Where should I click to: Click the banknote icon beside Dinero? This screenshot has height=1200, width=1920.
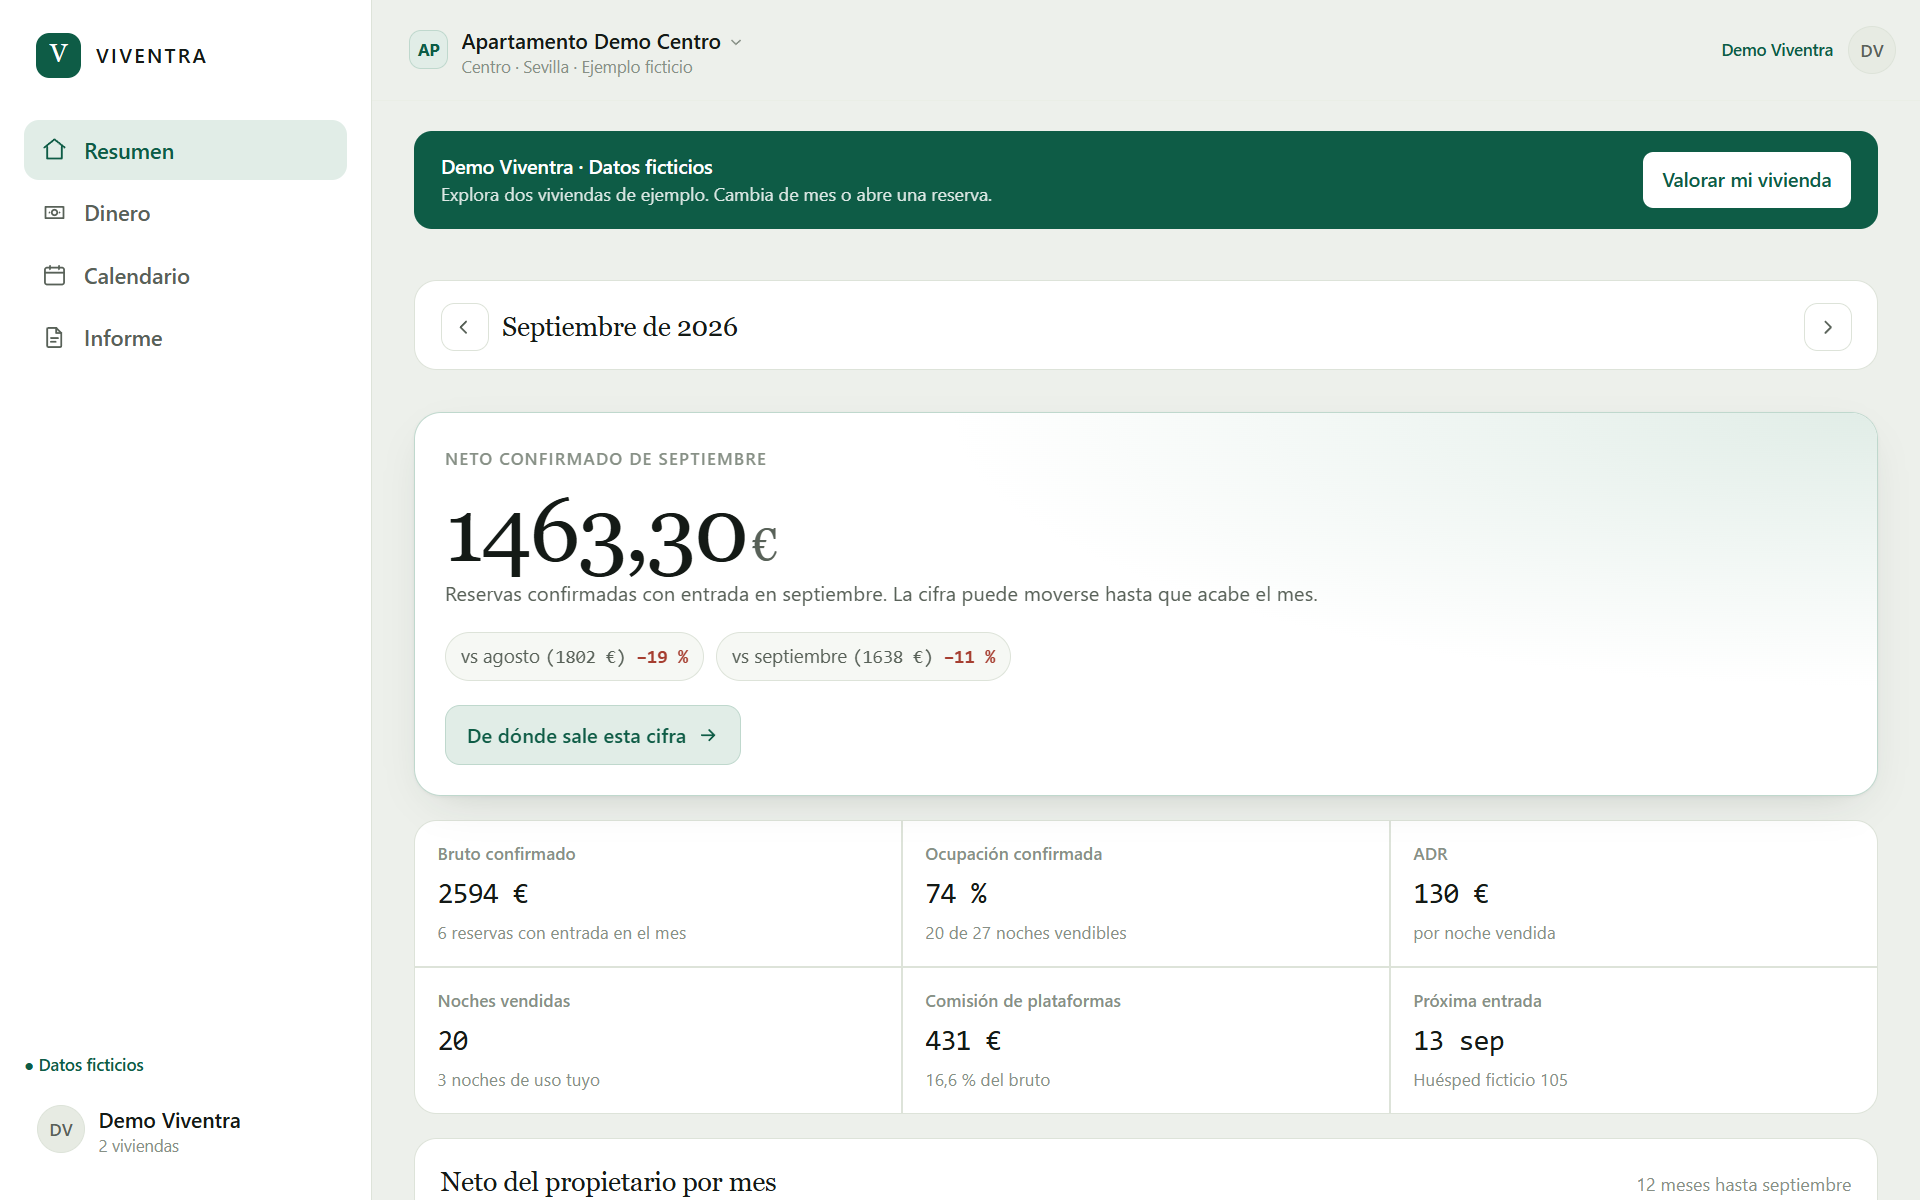pyautogui.click(x=55, y=213)
